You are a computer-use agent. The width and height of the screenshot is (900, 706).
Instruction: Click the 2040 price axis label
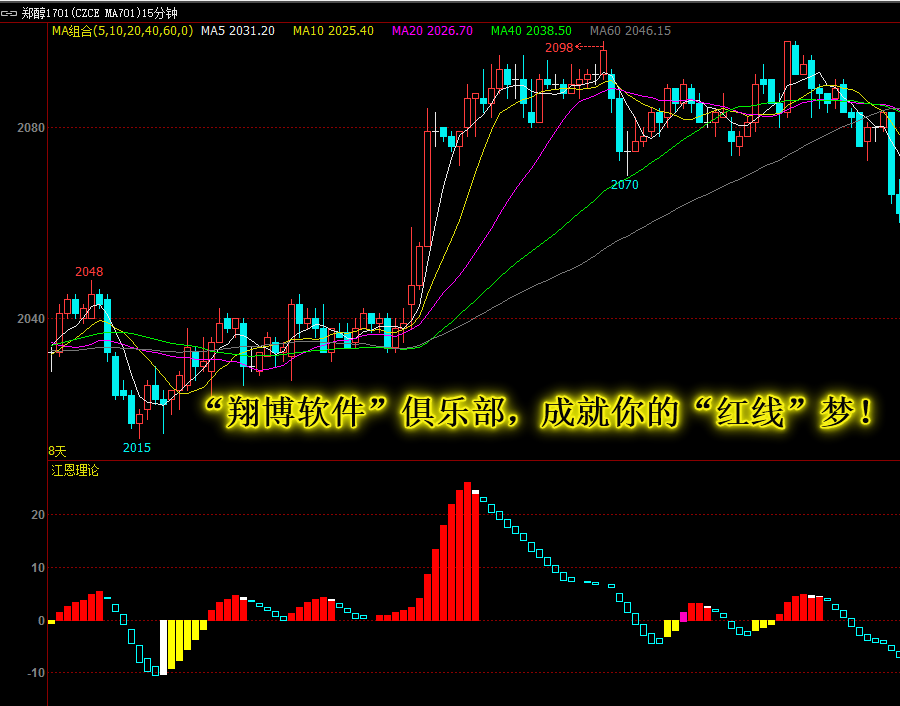31,319
